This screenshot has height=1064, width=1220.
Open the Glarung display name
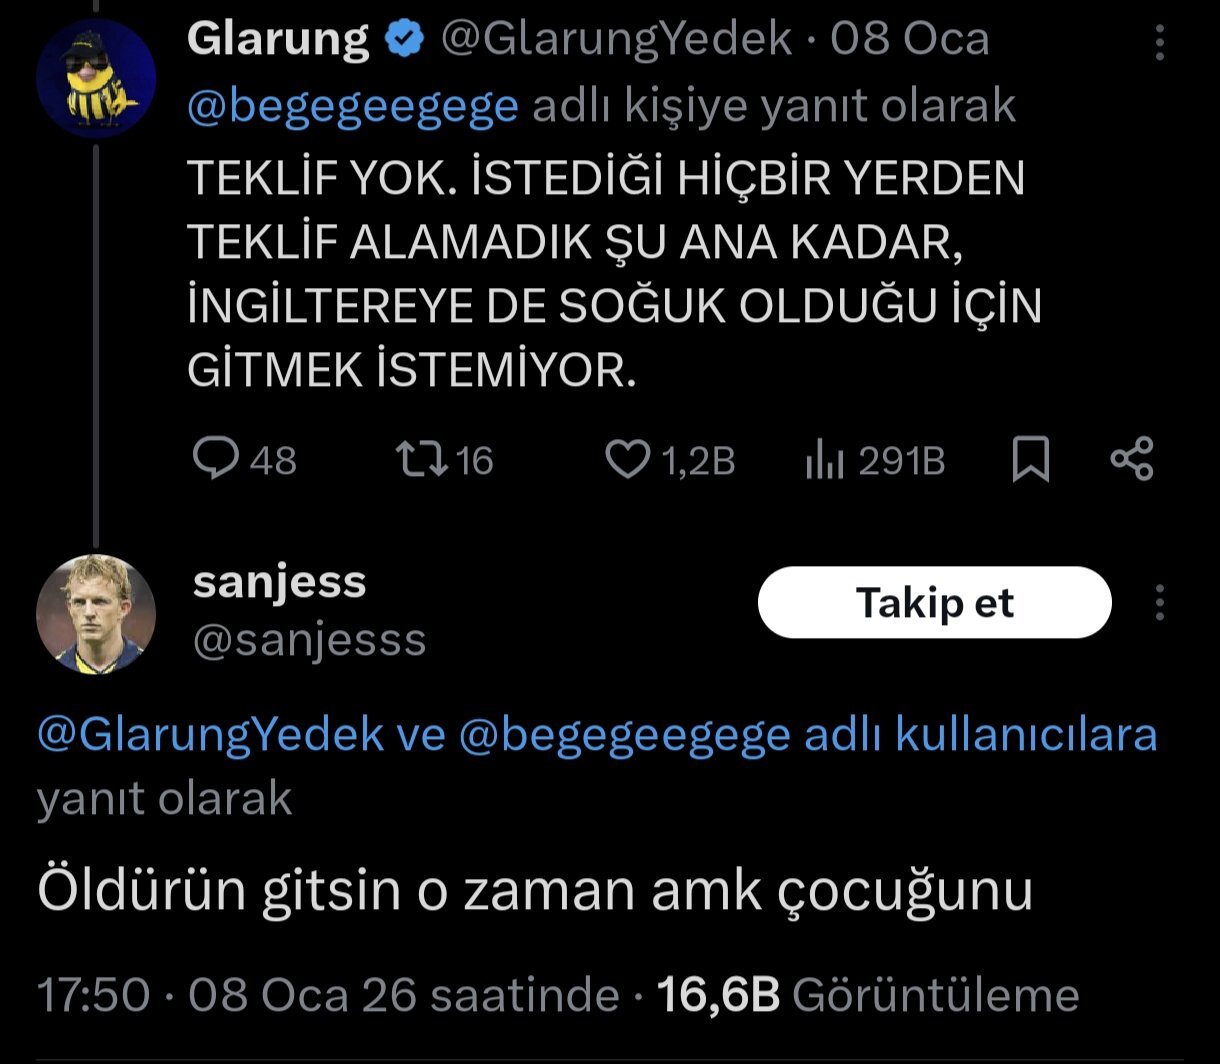[x=278, y=40]
